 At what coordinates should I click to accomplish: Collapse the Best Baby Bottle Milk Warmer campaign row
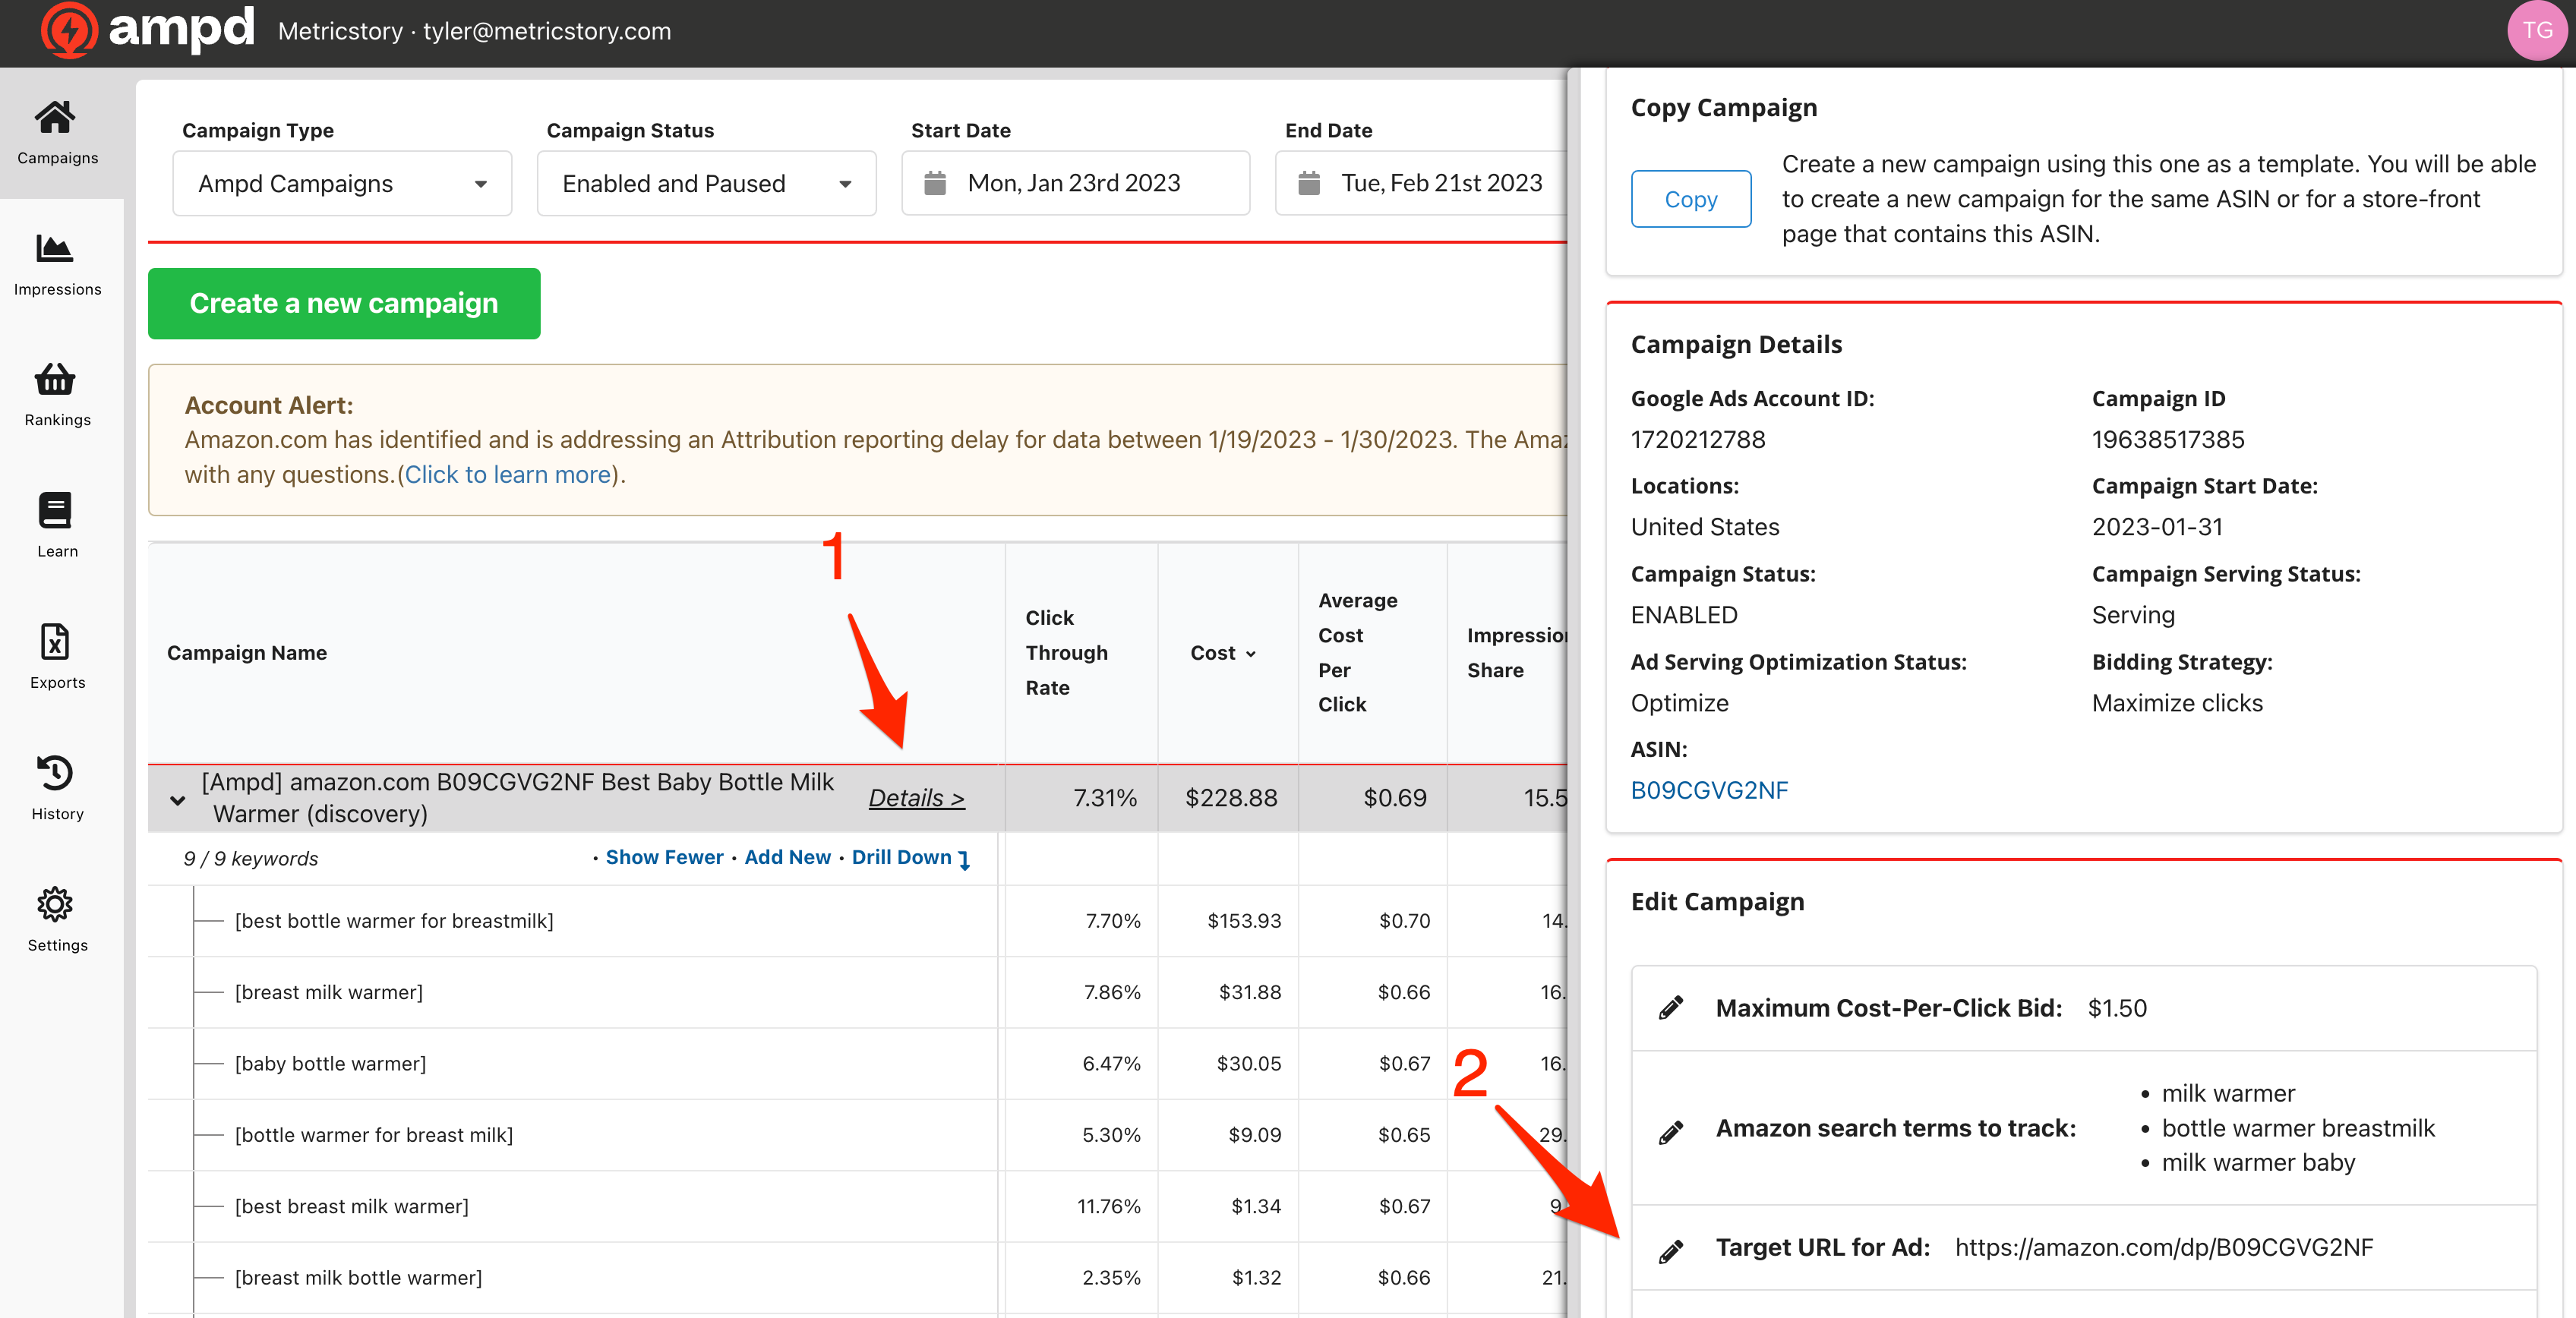point(177,800)
